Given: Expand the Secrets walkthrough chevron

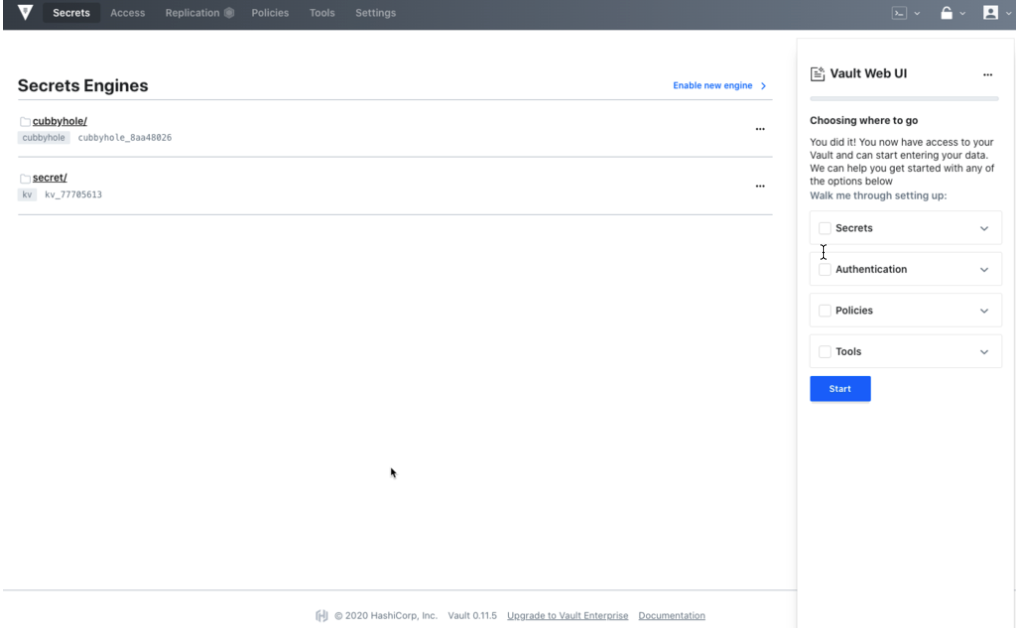Looking at the screenshot, I should click(984, 228).
